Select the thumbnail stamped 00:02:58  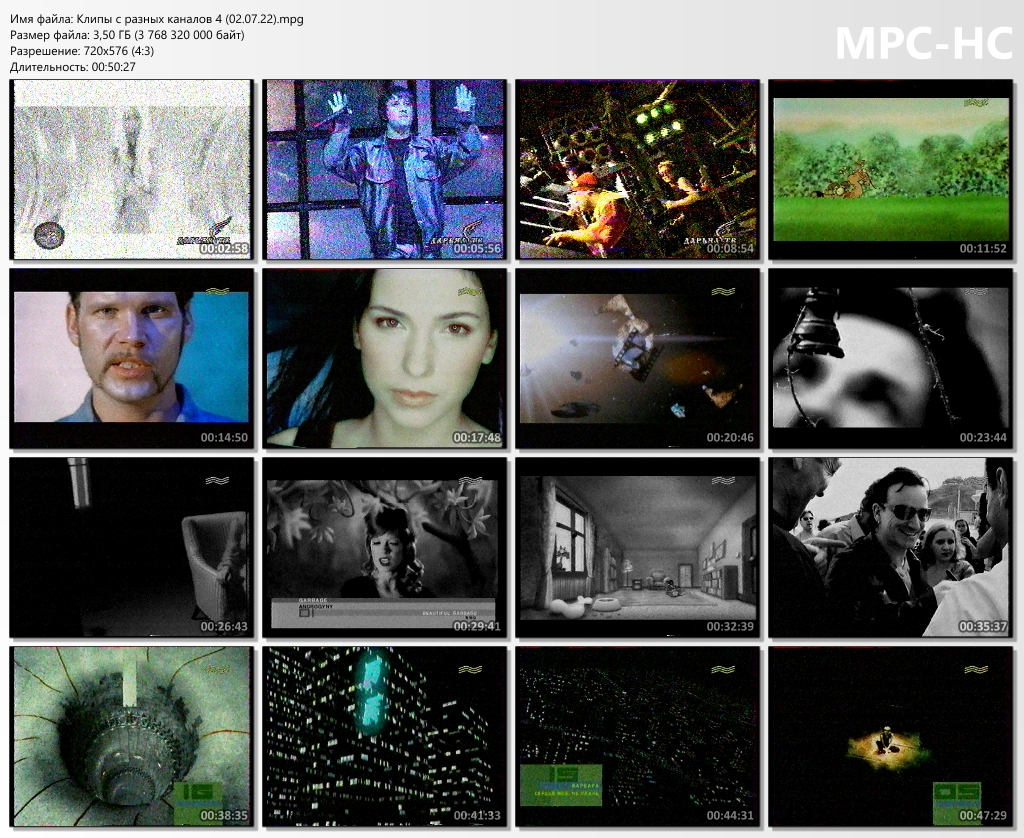(131, 169)
